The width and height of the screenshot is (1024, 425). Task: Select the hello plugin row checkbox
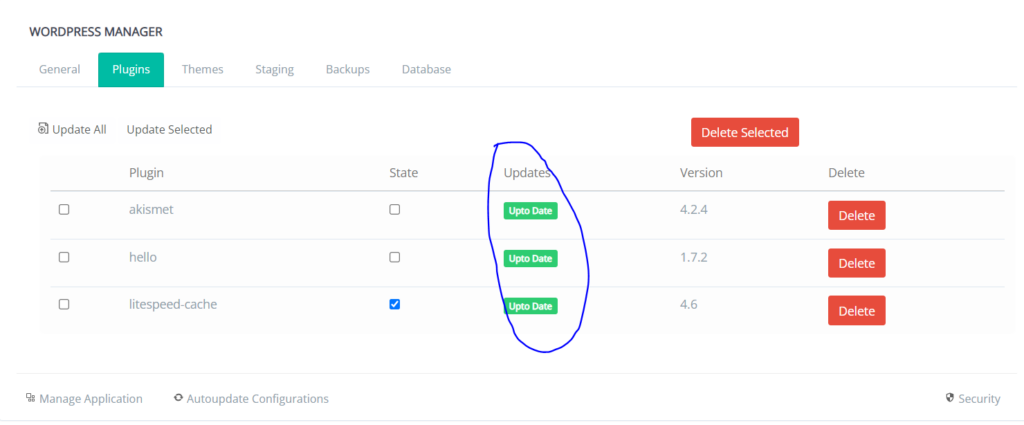point(64,257)
